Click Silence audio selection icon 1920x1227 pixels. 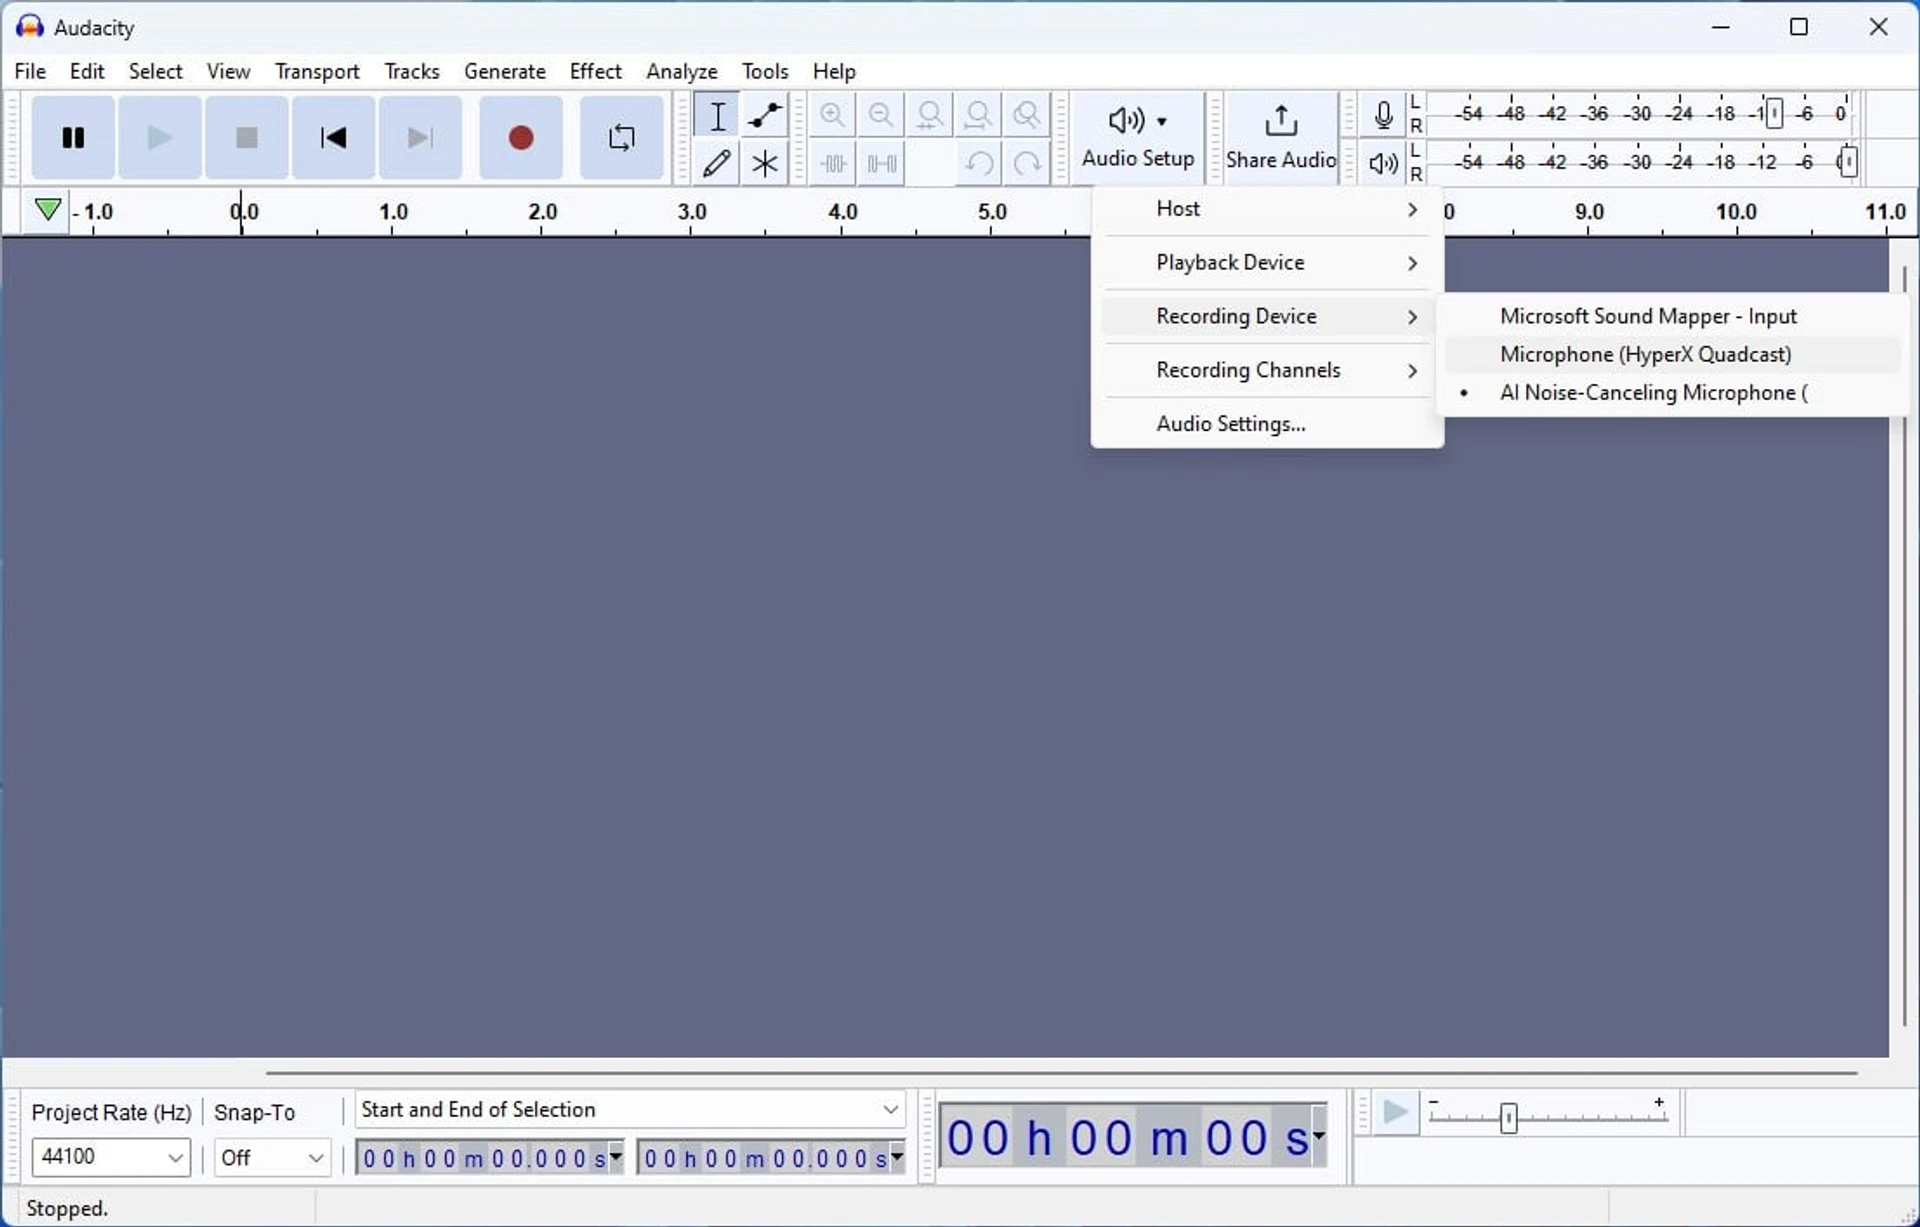881,163
